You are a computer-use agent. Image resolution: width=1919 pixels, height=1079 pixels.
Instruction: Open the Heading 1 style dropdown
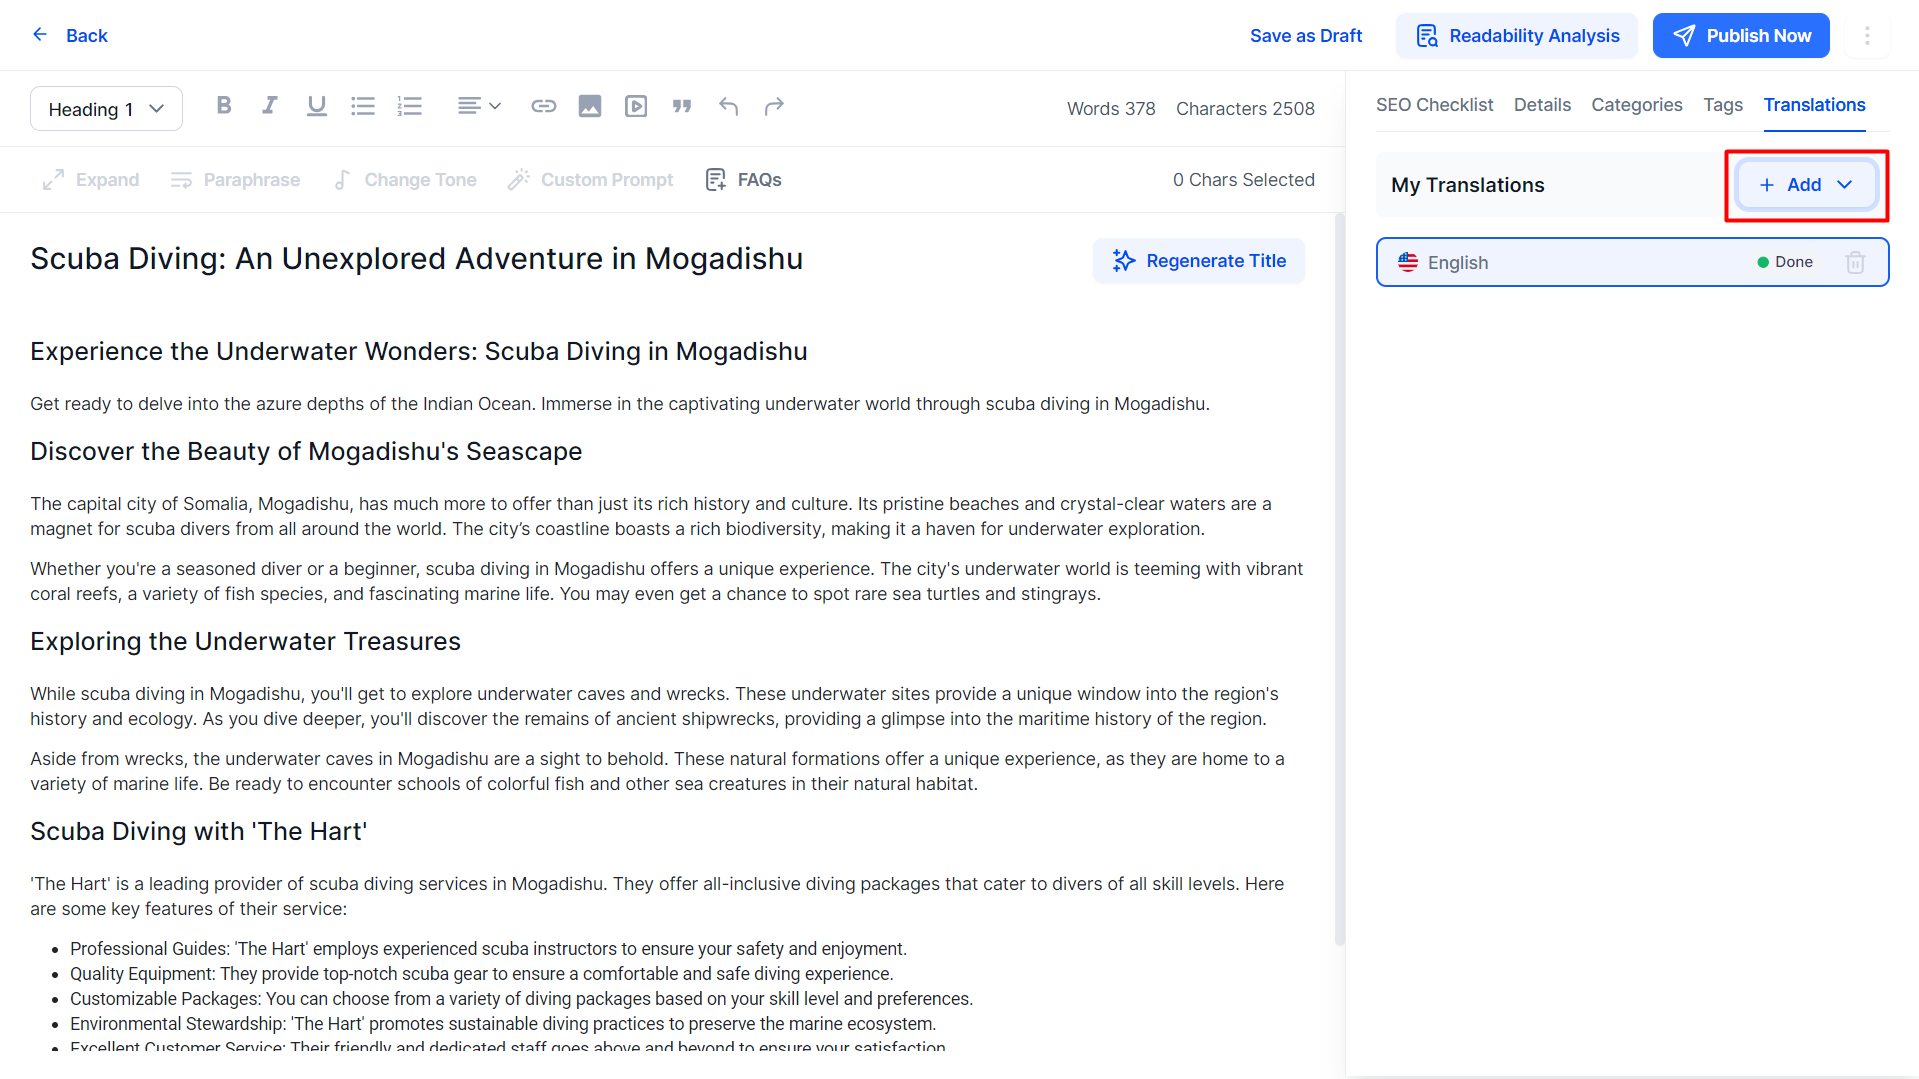pyautogui.click(x=106, y=109)
